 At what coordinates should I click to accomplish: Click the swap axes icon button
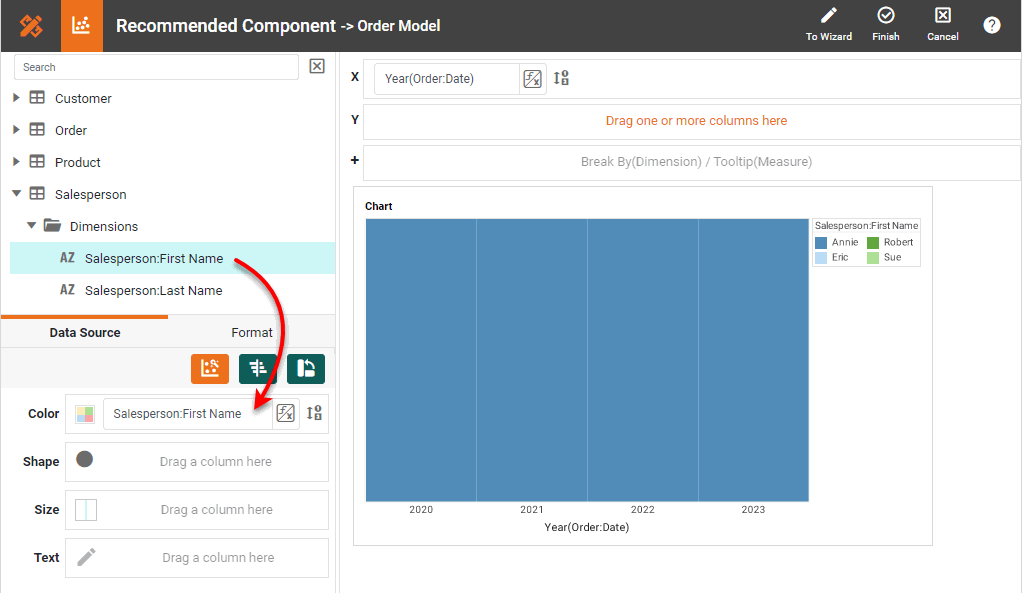pyautogui.click(x=306, y=369)
